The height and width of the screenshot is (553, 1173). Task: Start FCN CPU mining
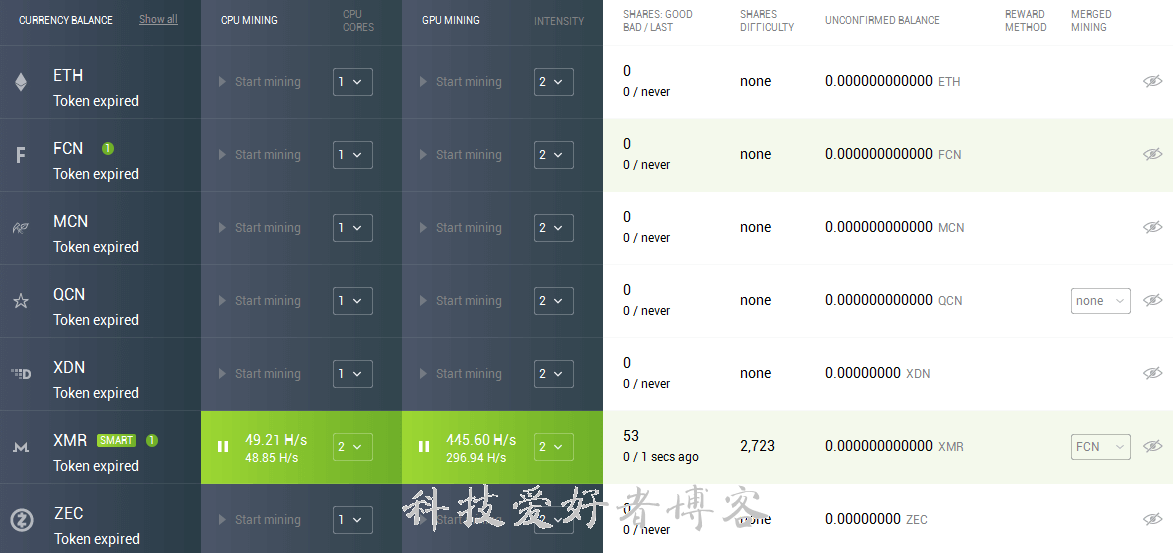point(260,155)
